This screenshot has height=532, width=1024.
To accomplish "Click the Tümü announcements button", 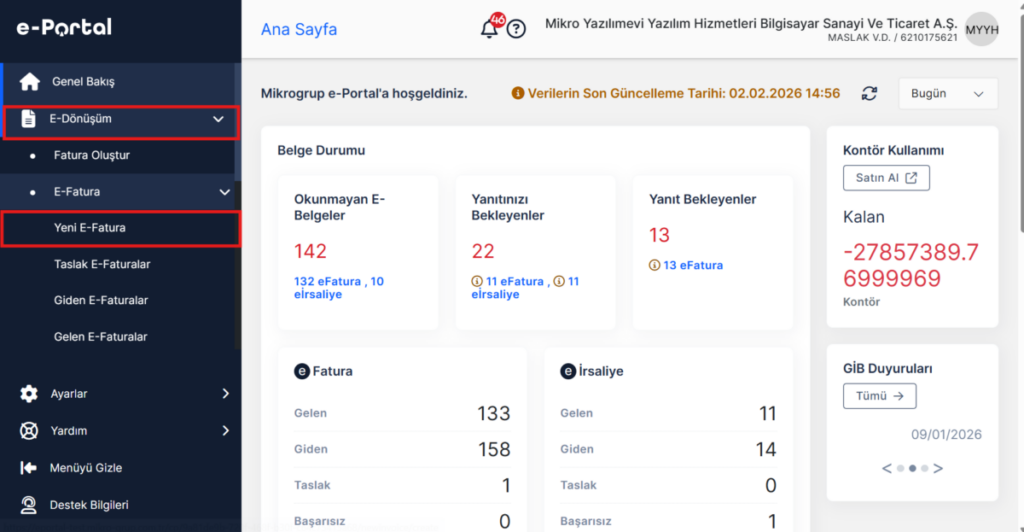I will point(879,396).
